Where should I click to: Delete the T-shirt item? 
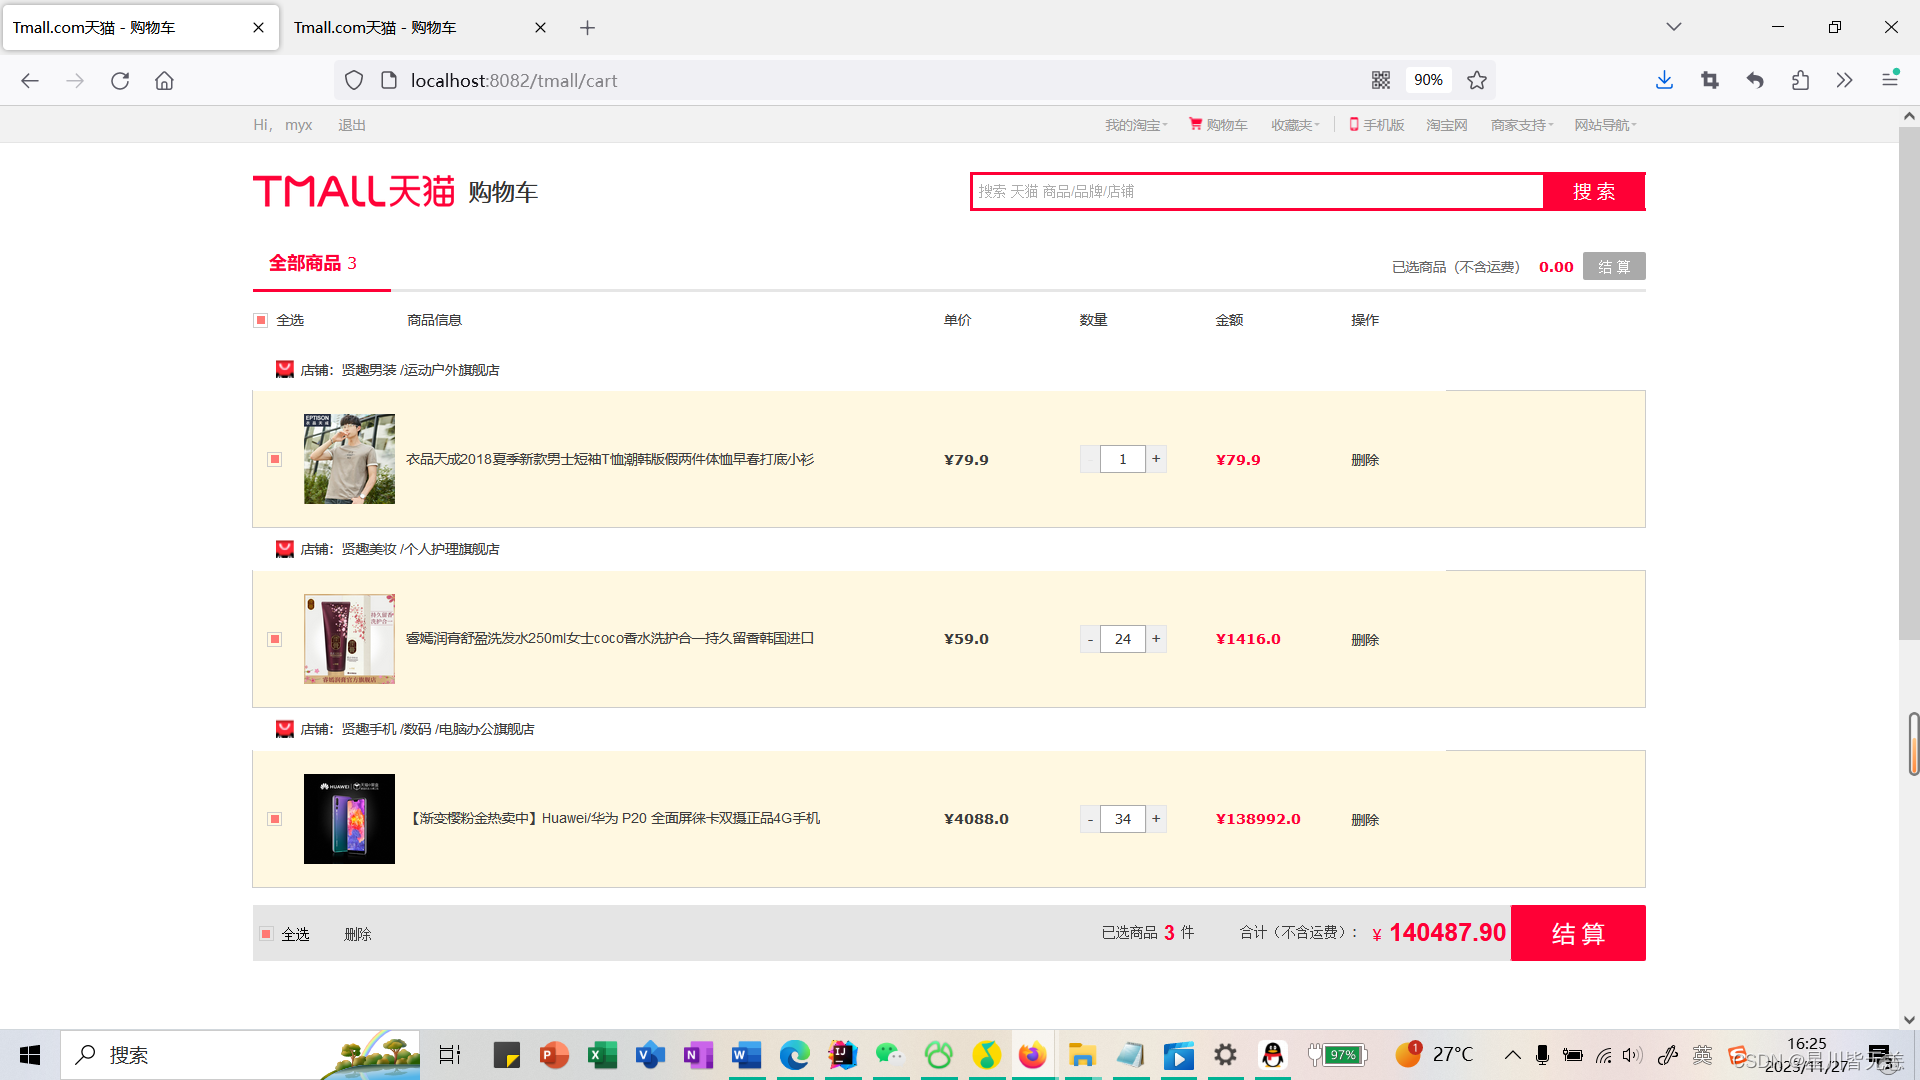(x=1365, y=460)
